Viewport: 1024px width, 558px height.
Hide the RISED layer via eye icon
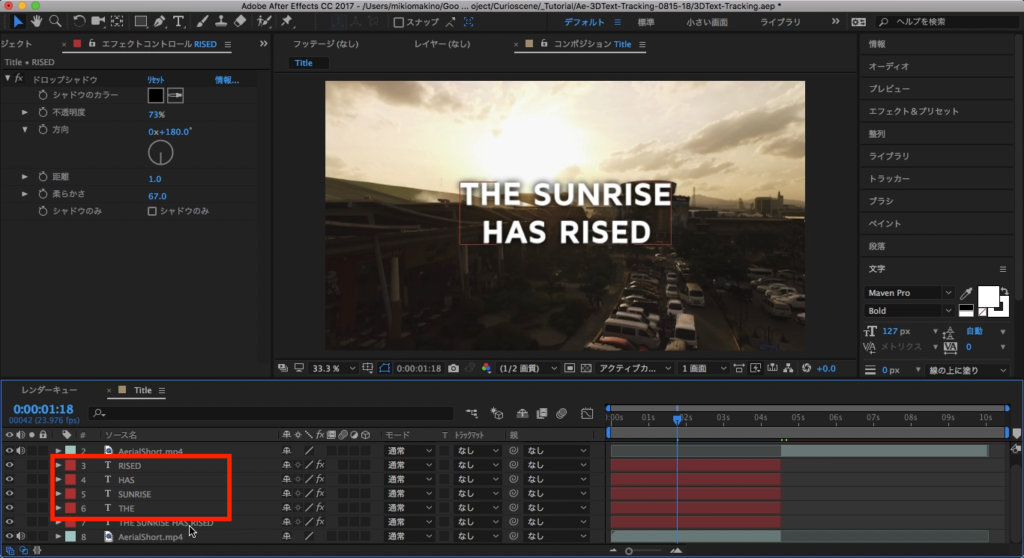coord(9,466)
